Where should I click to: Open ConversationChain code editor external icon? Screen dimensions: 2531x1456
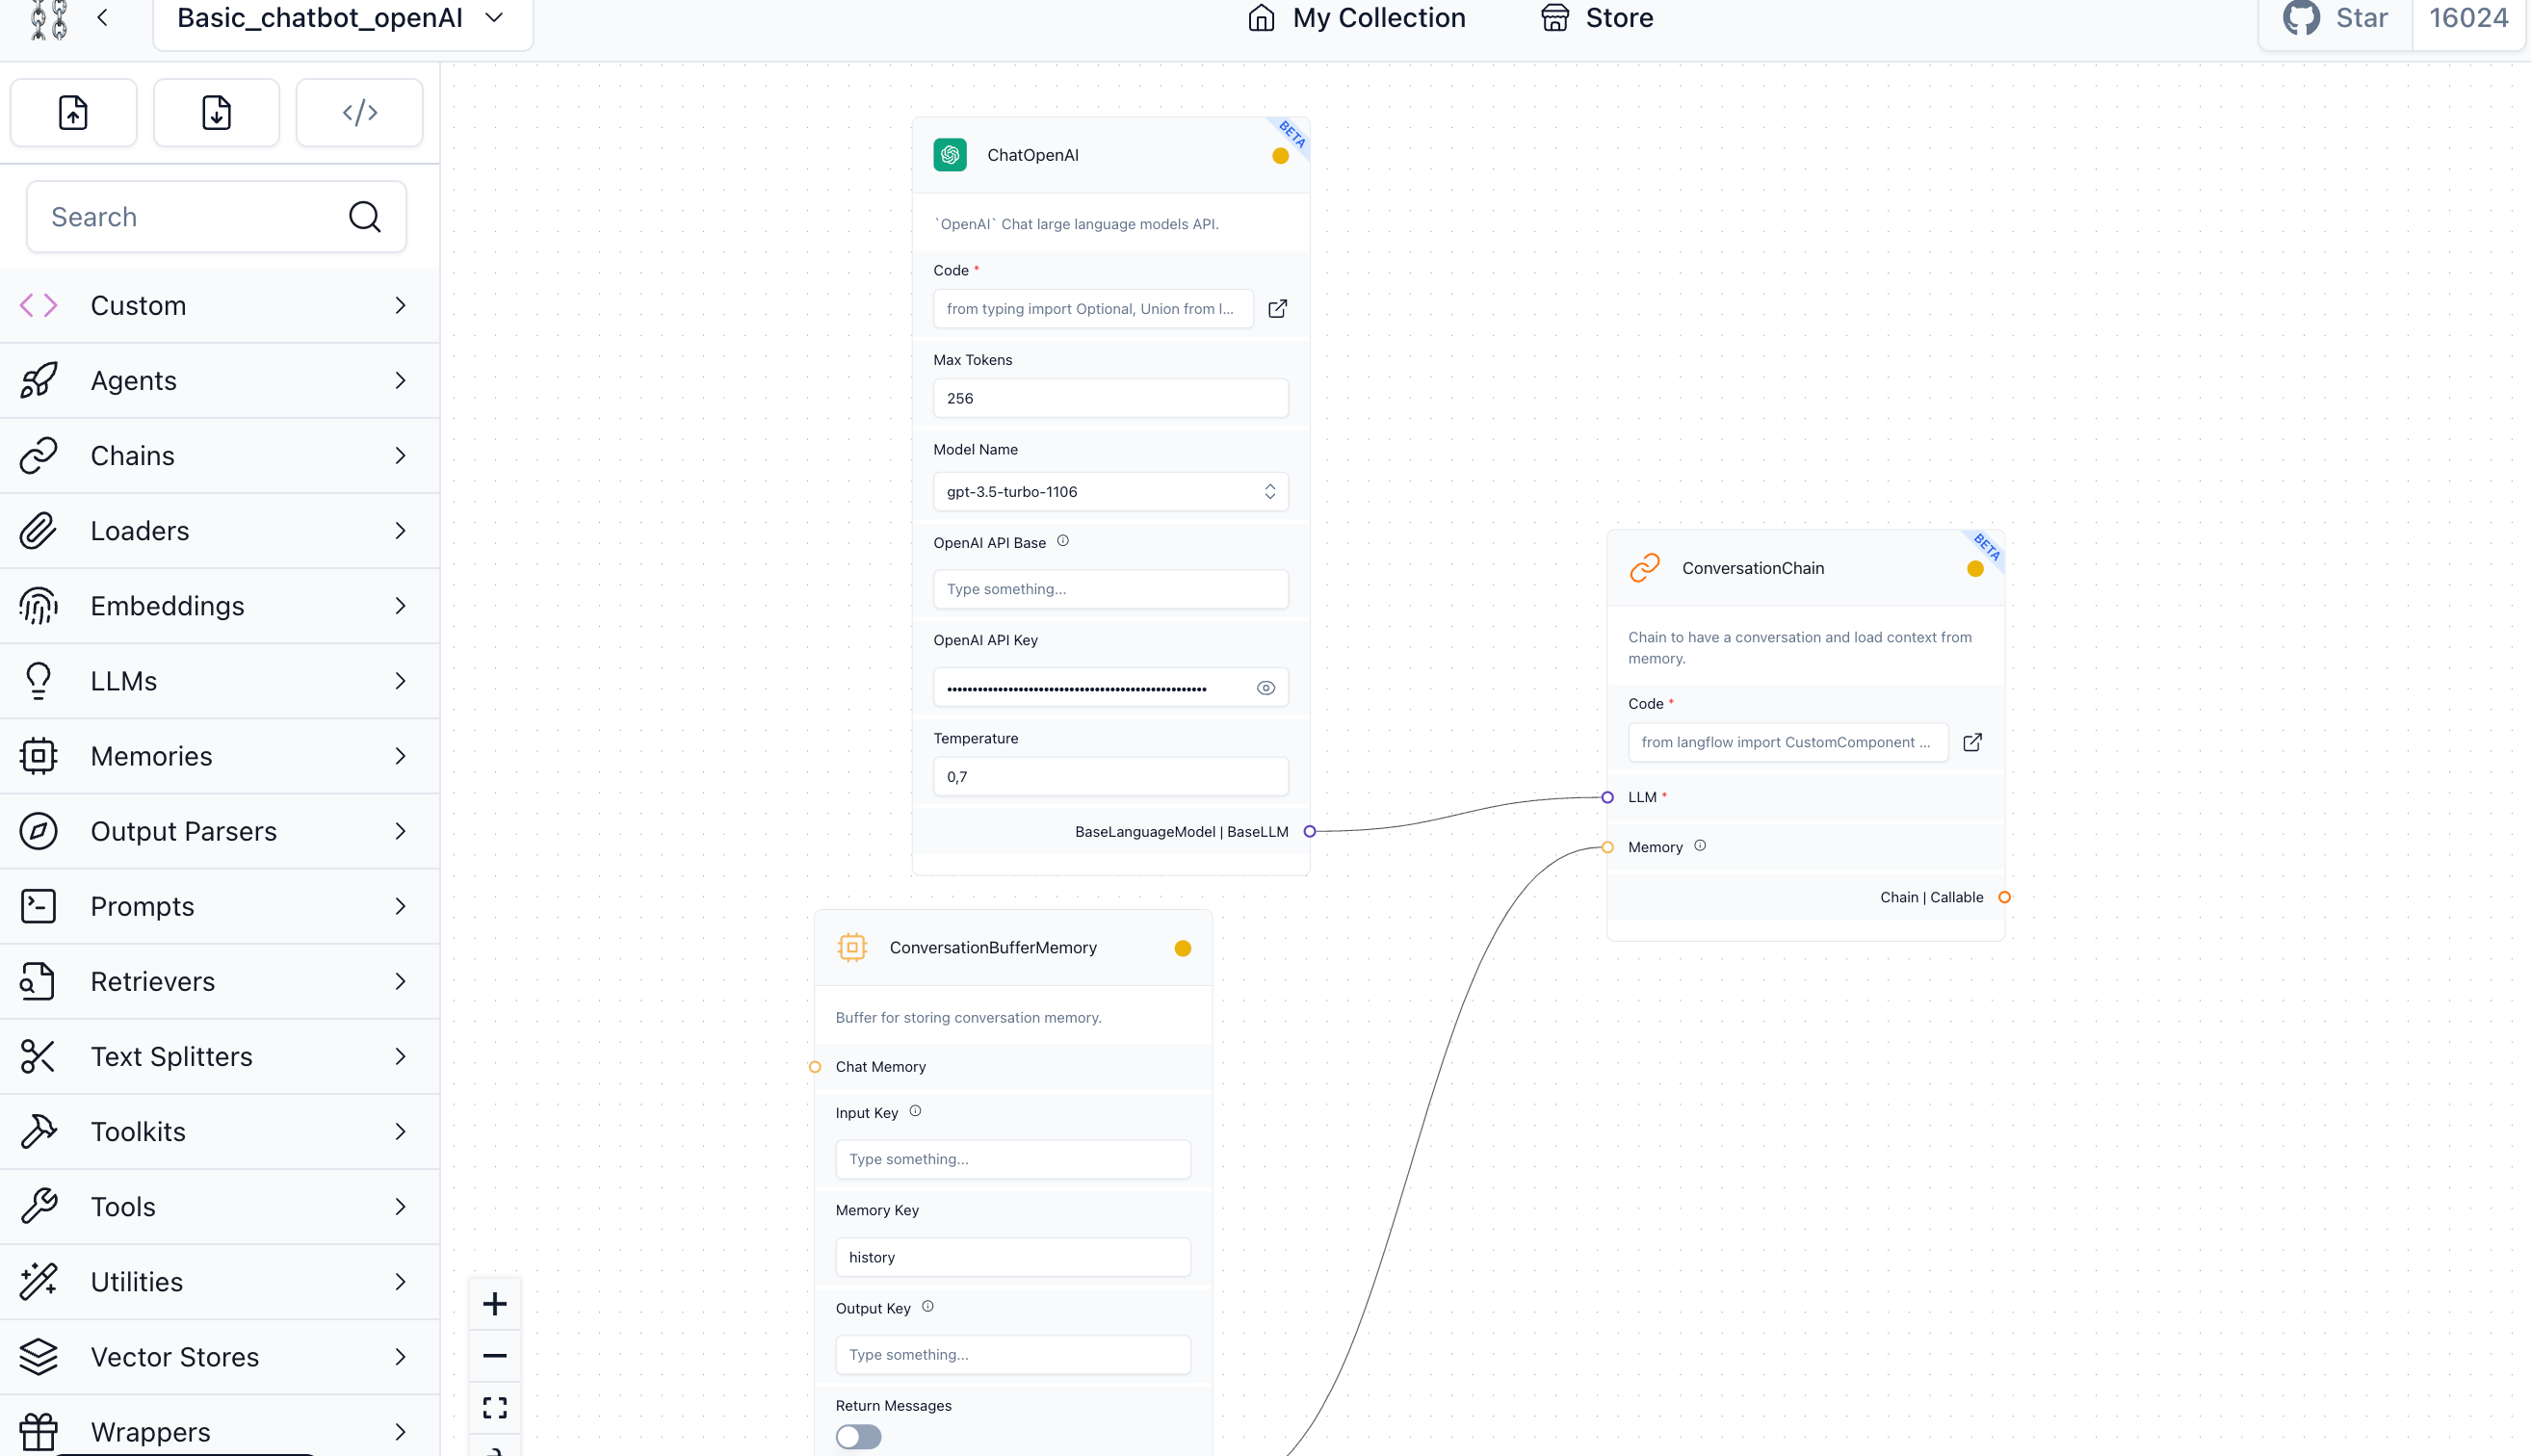1972,742
